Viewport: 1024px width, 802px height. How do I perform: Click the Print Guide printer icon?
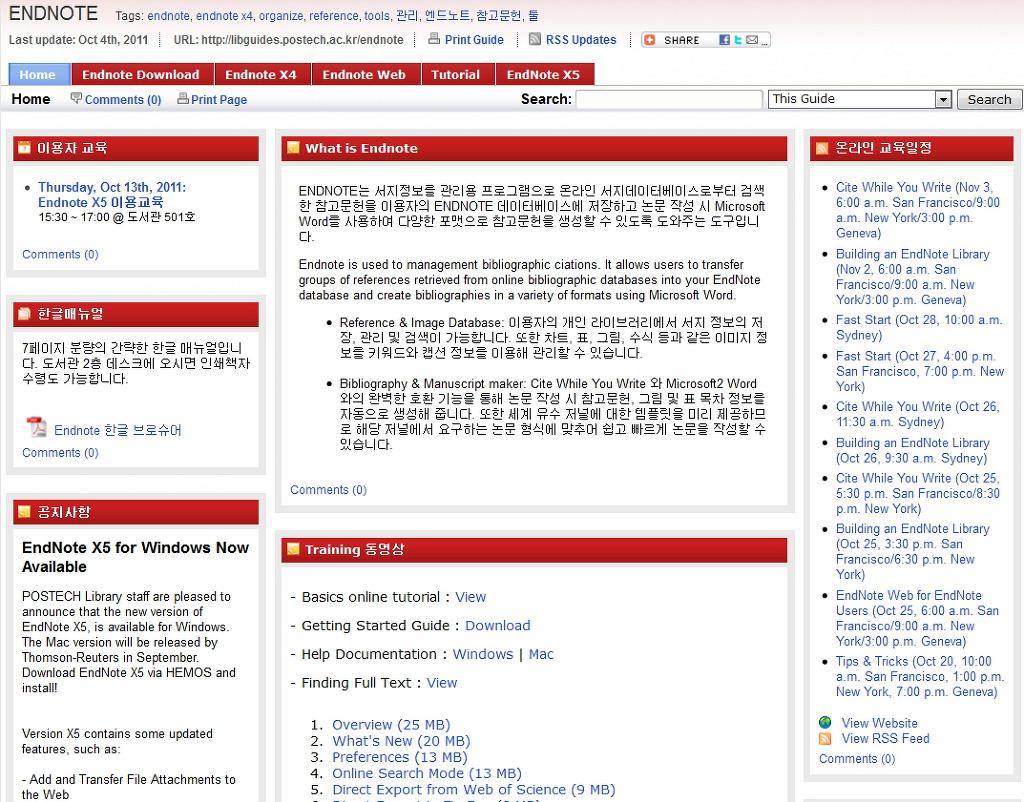[434, 39]
